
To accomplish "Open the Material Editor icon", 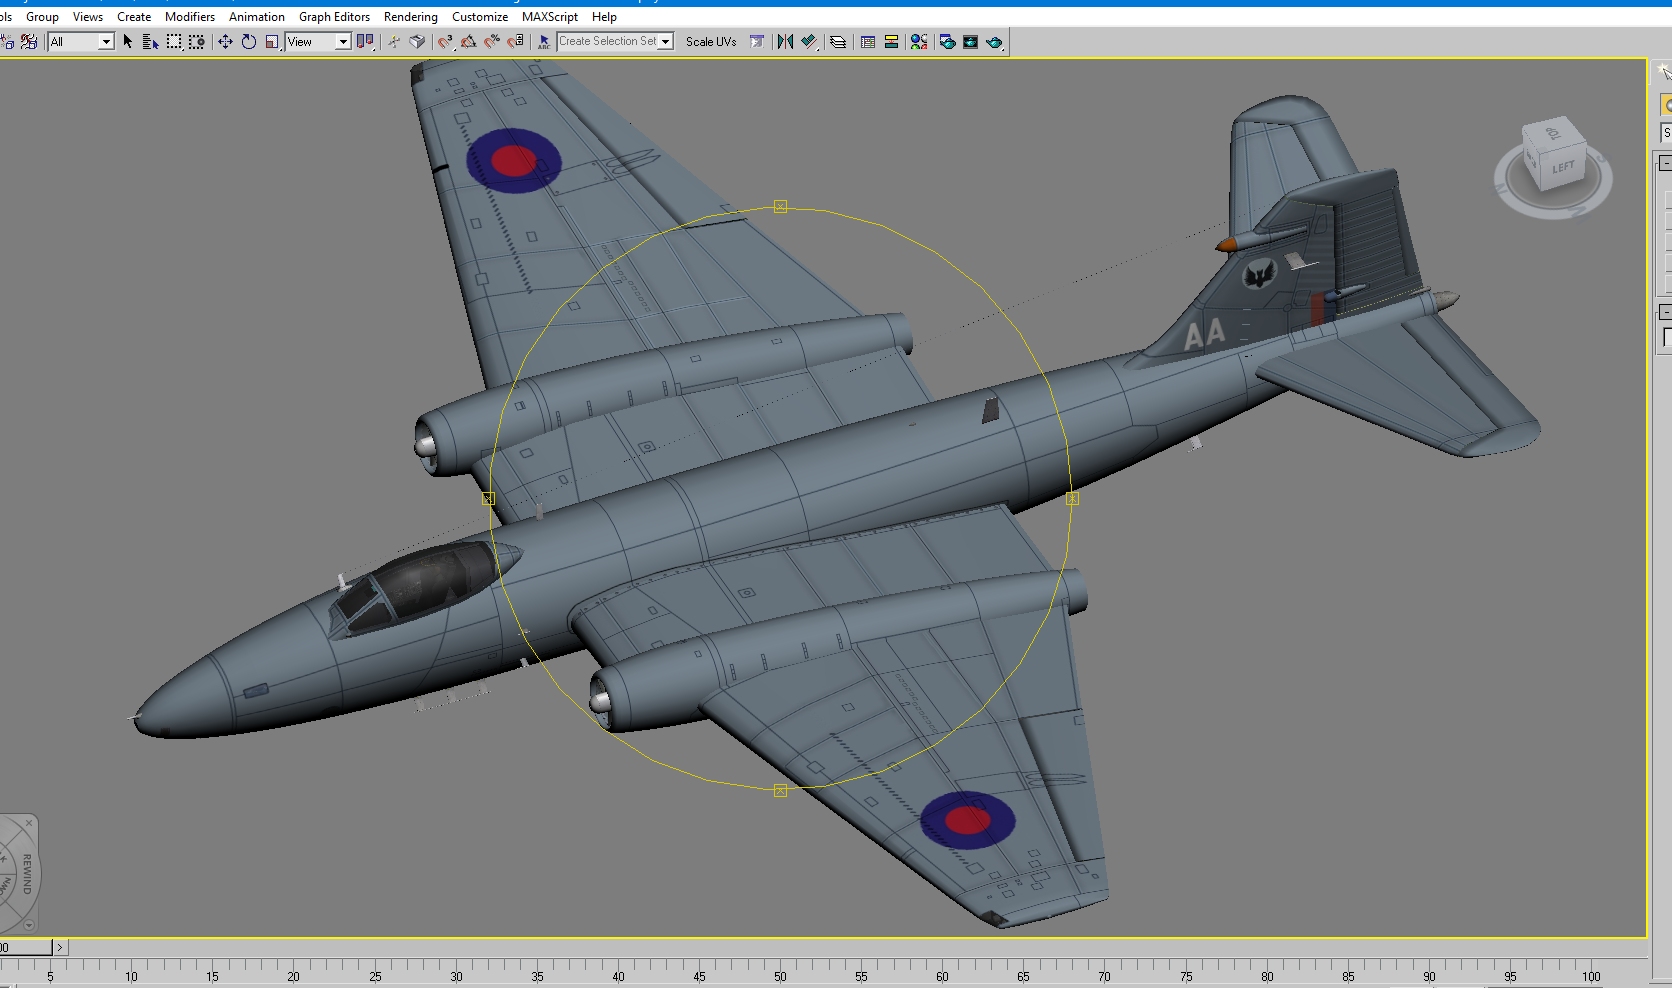I will [x=918, y=42].
